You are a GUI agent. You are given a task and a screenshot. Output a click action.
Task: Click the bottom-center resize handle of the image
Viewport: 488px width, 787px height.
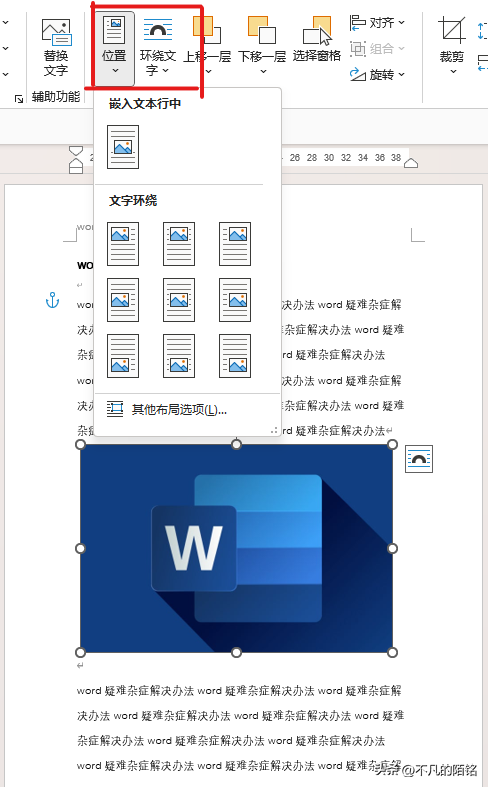236,652
